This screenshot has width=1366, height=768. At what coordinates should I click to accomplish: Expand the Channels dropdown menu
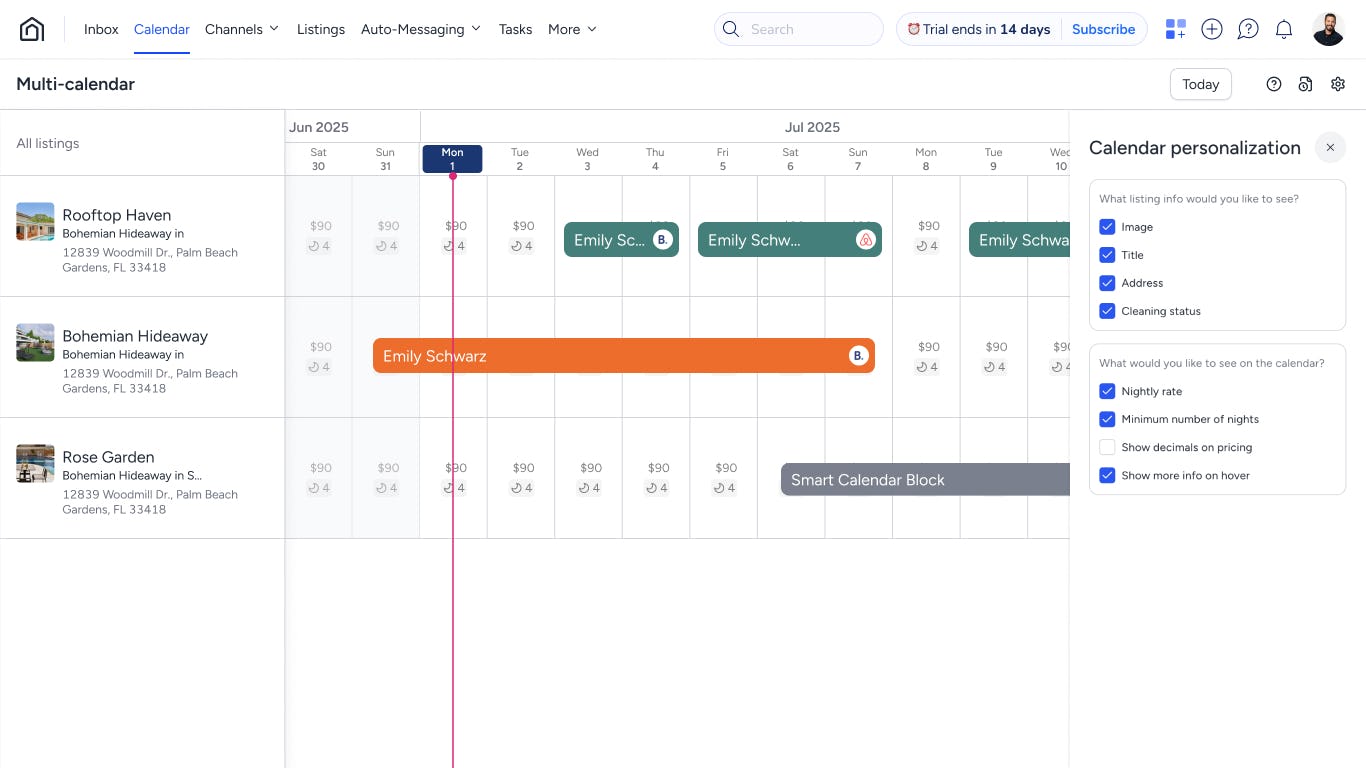click(x=241, y=29)
